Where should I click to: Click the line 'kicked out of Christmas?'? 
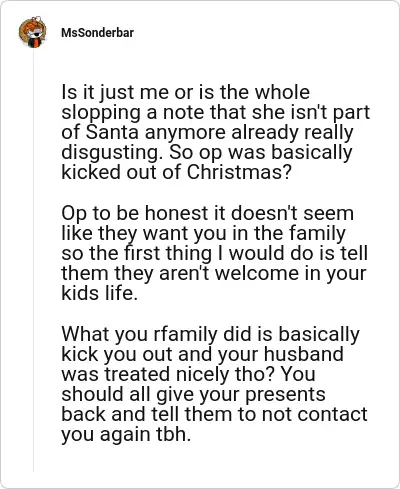tap(177, 172)
